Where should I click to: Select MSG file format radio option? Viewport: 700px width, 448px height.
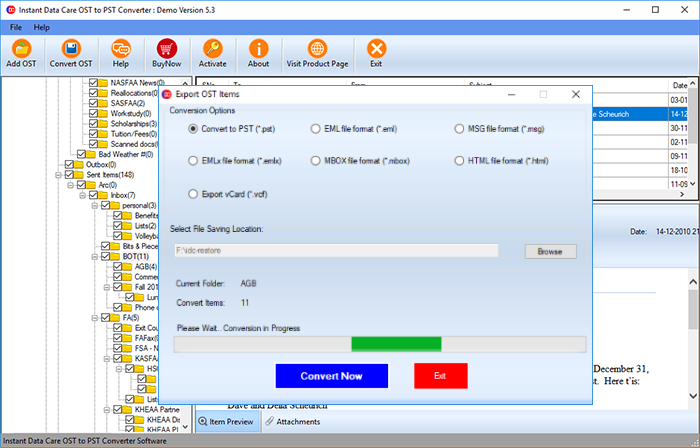pos(459,129)
